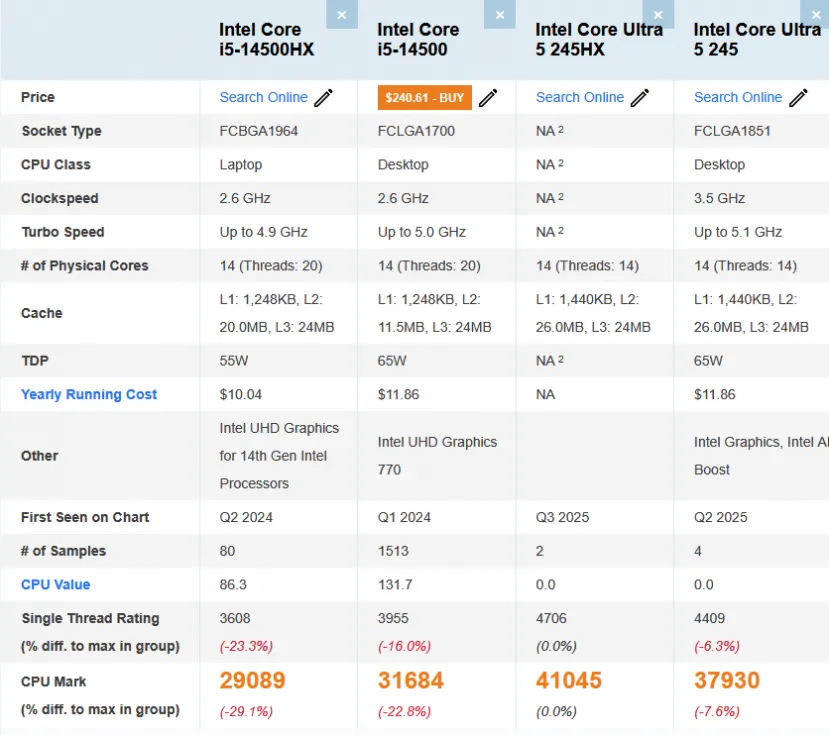Remove Intel Core i5-14500HX from the comparison
Screen dimensions: 829x735
point(342,15)
